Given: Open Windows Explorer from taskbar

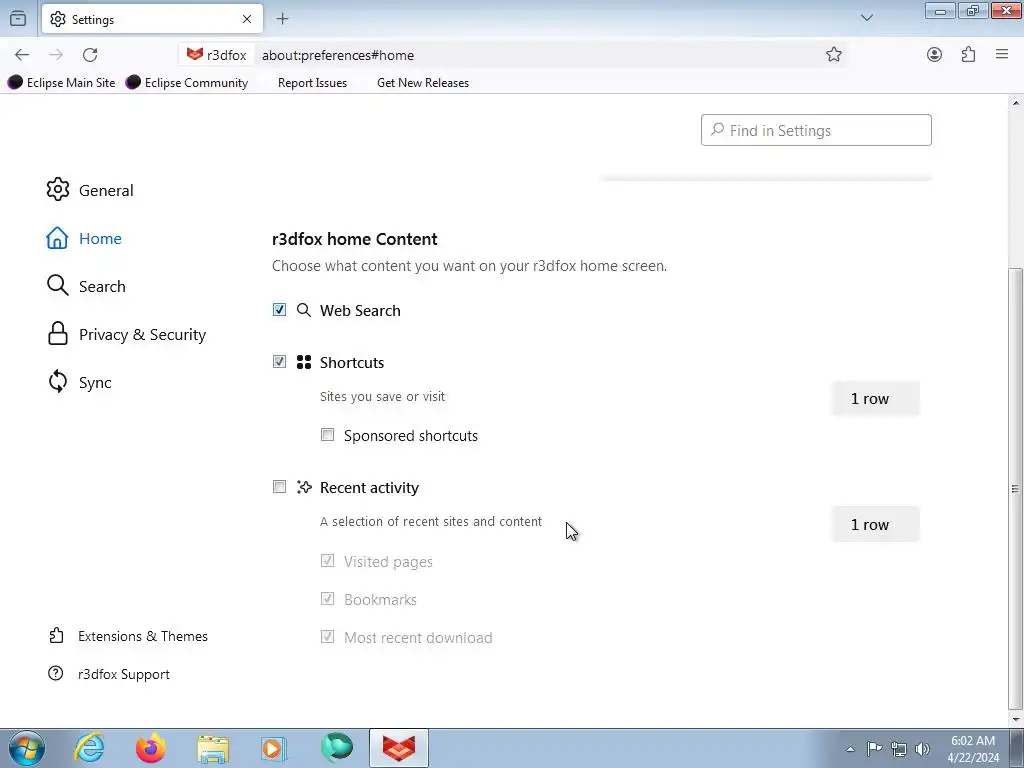Looking at the screenshot, I should [x=213, y=748].
